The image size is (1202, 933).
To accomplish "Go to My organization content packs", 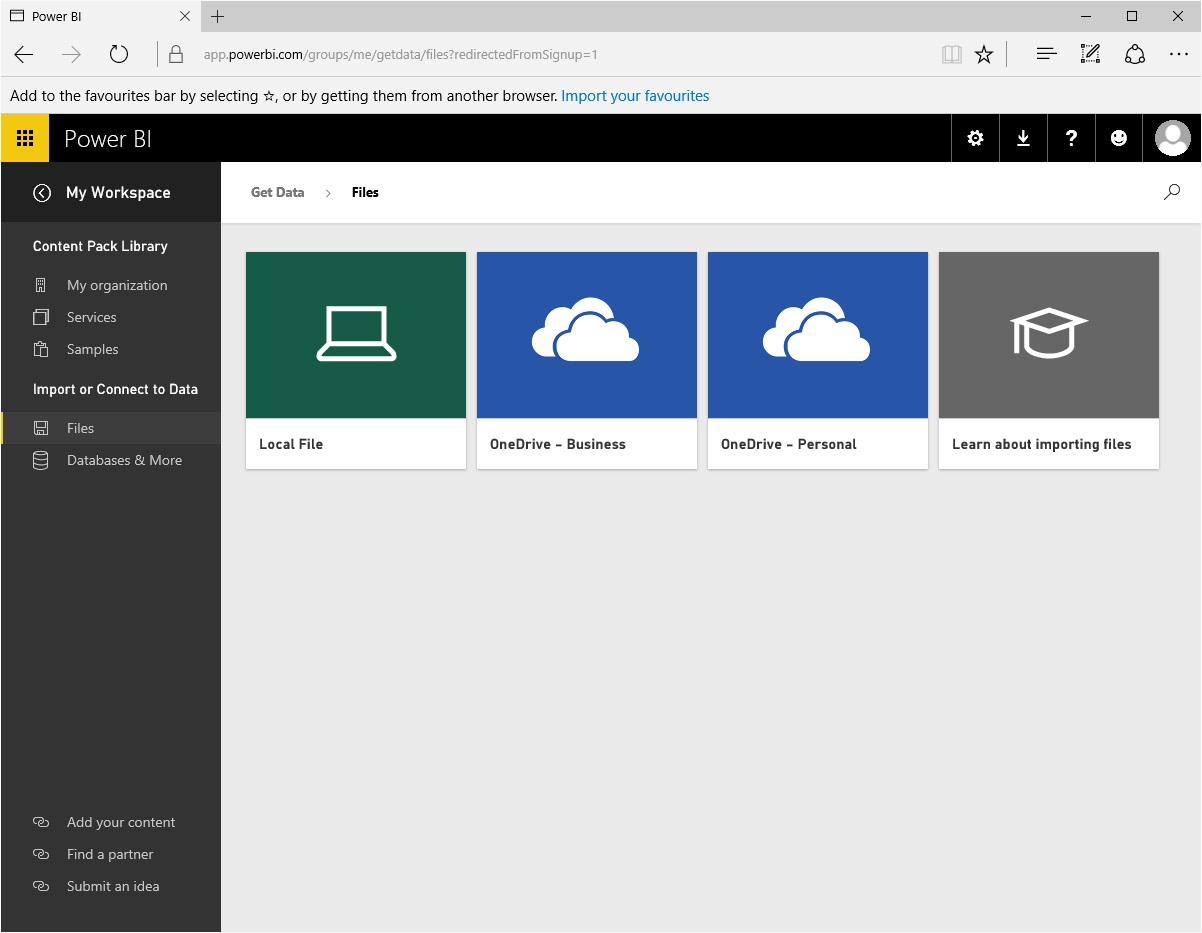I will click(116, 285).
